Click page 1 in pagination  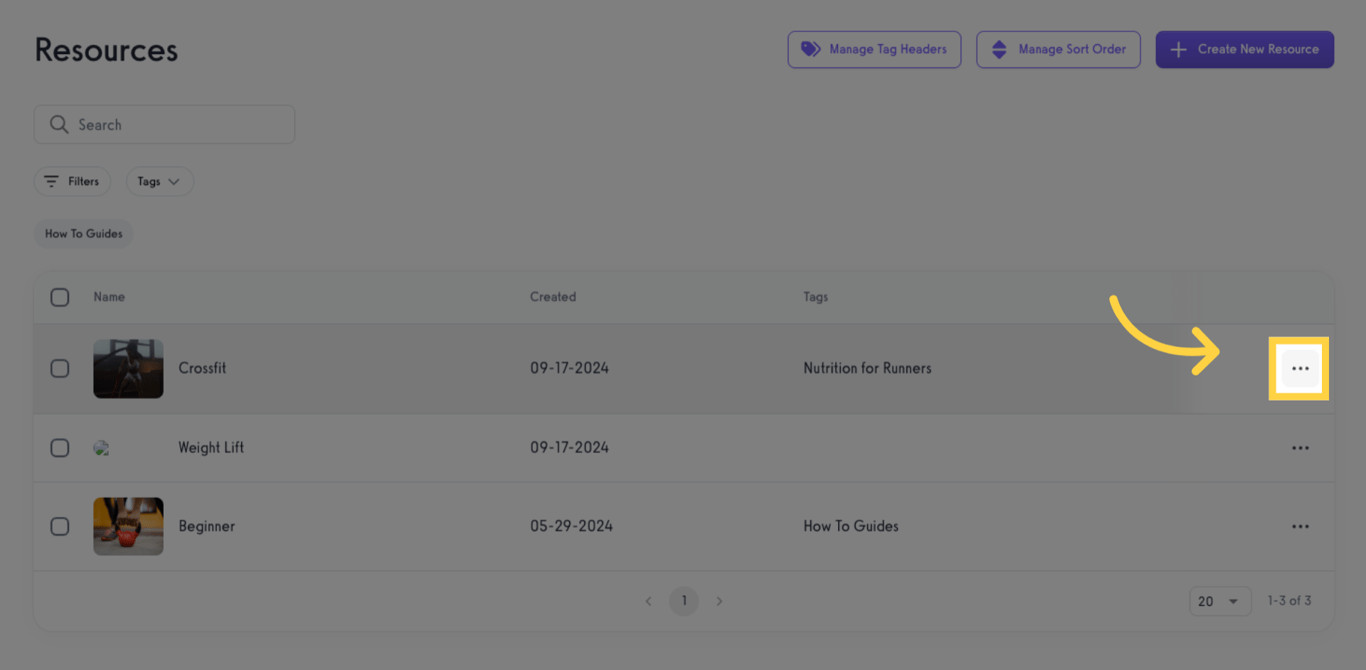[684, 601]
